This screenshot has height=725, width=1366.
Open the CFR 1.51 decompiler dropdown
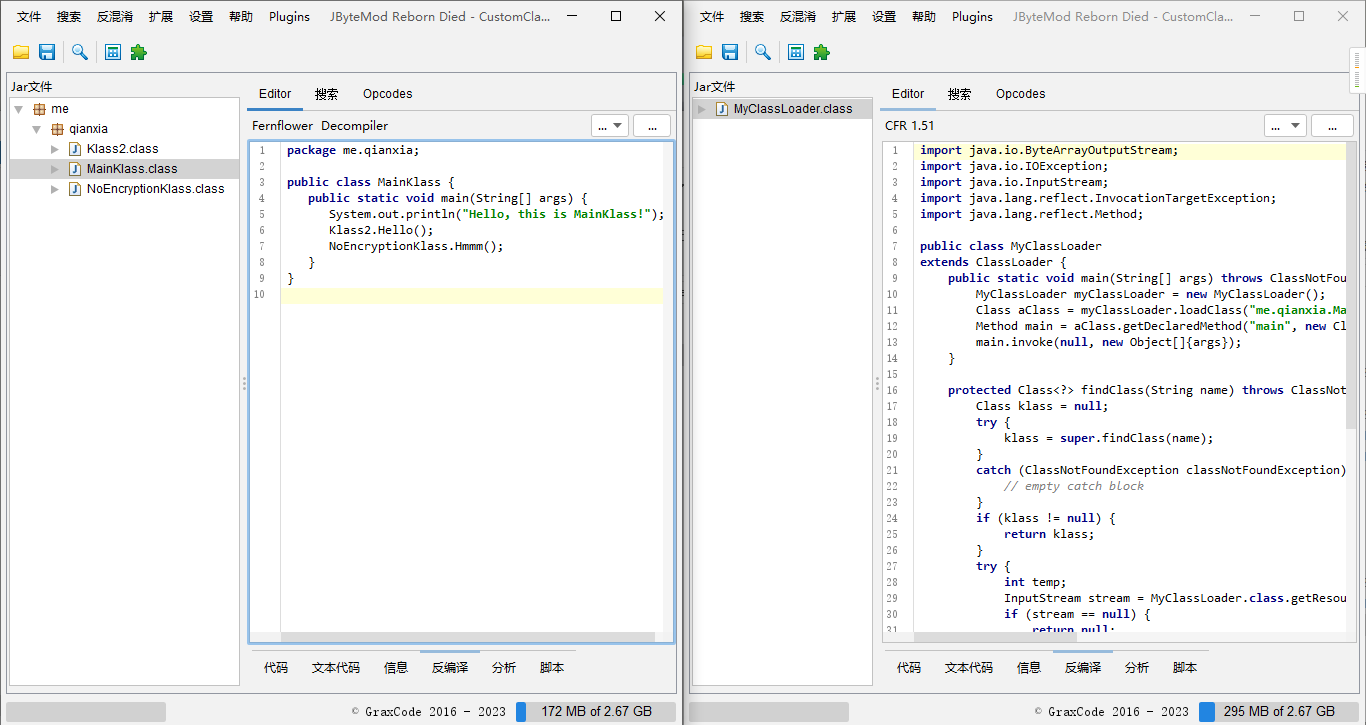point(1285,126)
